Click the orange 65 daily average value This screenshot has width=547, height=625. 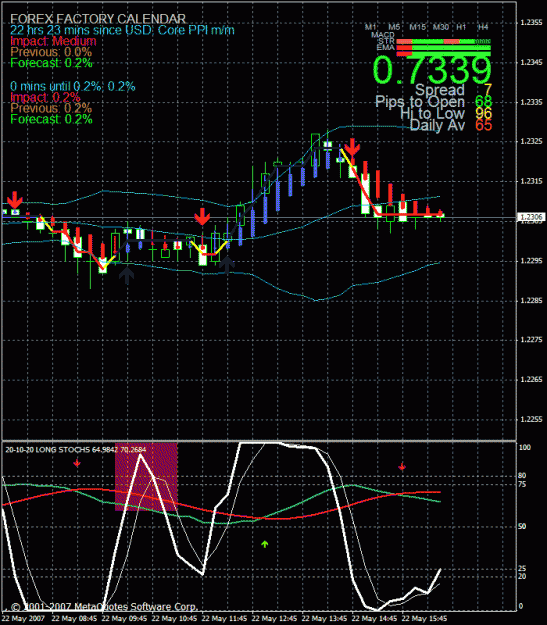[x=484, y=125]
